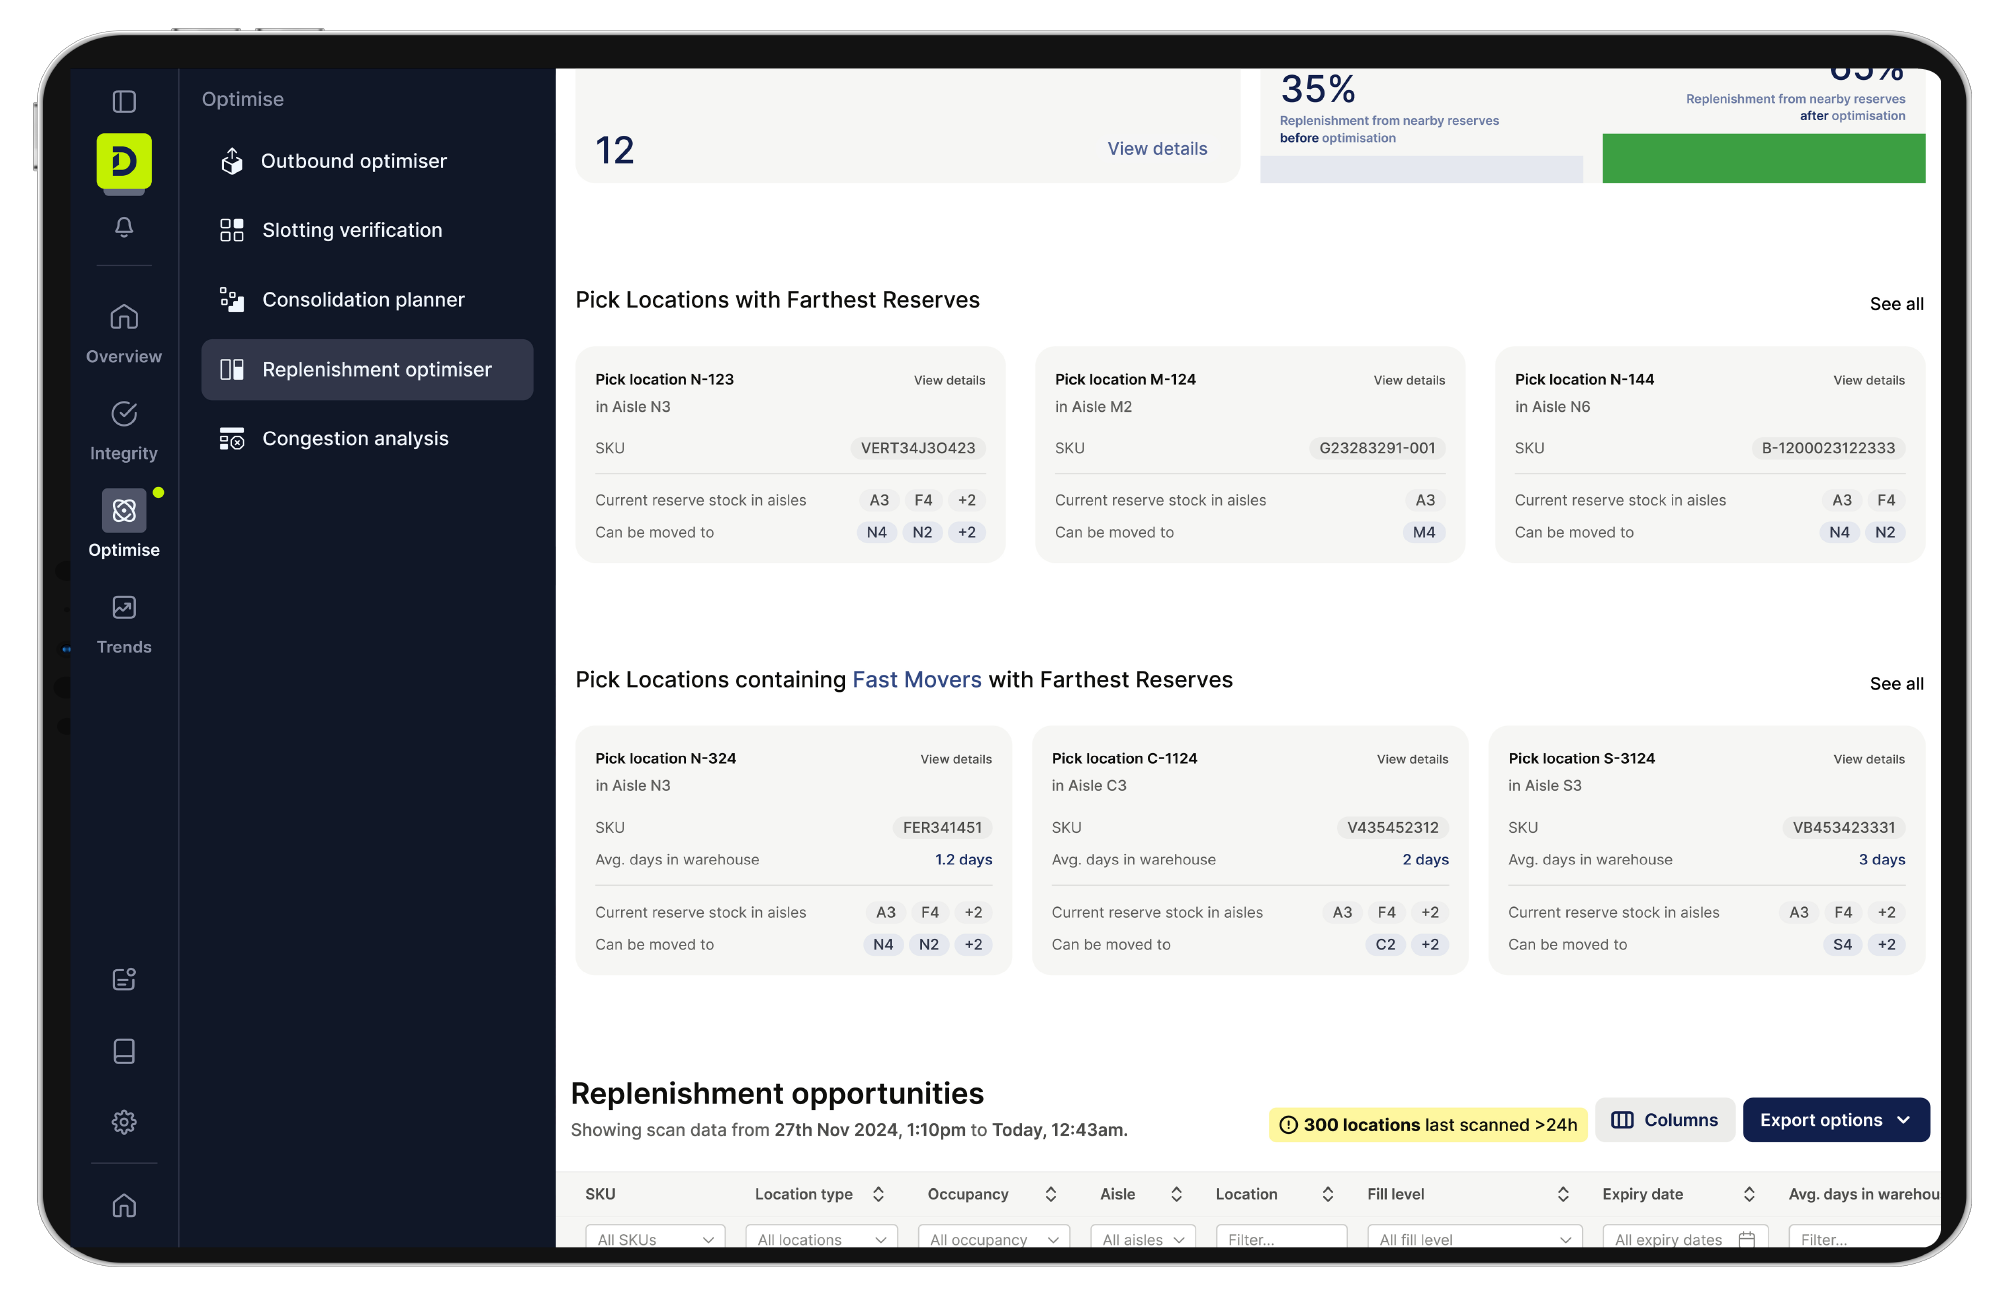
Task: Expand the Export options dropdown
Action: pyautogui.click(x=1835, y=1120)
